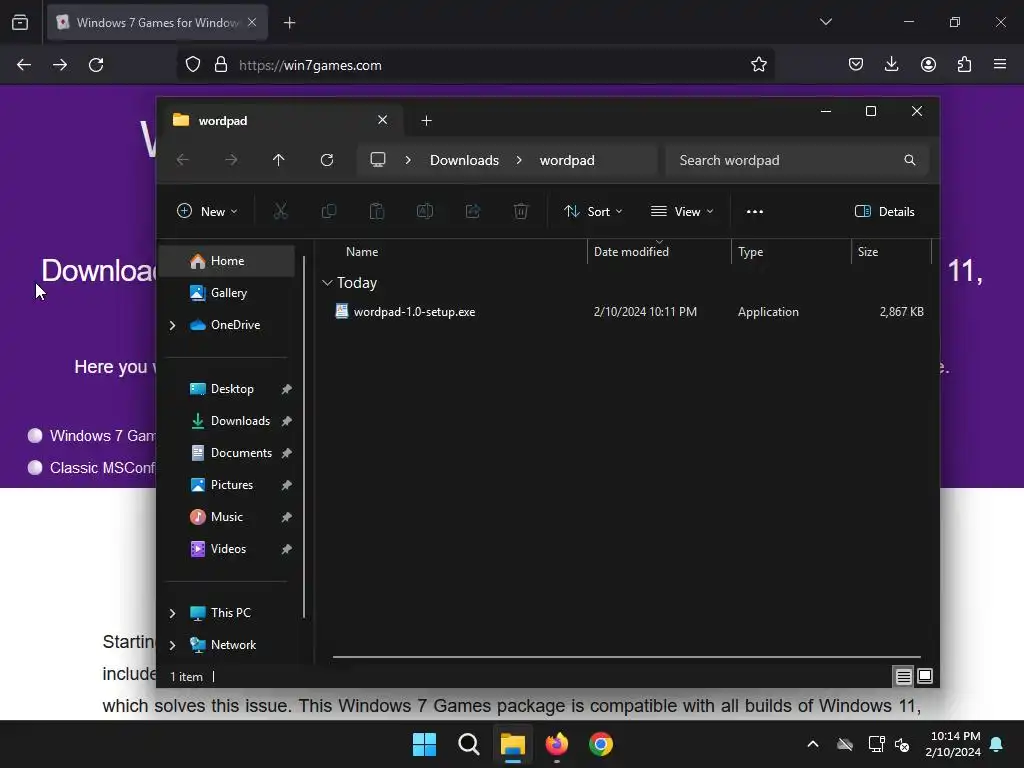
Task: Open Videos from Quick access
Action: coord(227,549)
